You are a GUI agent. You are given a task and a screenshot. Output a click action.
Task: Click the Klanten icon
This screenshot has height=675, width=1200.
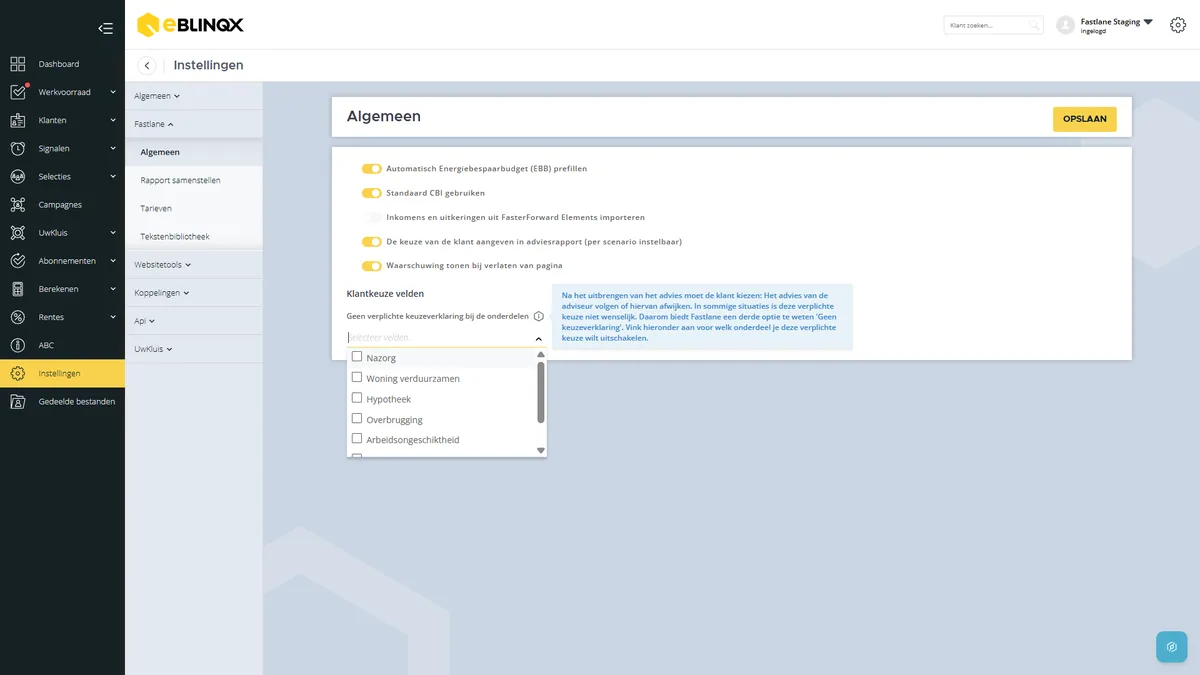(x=18, y=120)
